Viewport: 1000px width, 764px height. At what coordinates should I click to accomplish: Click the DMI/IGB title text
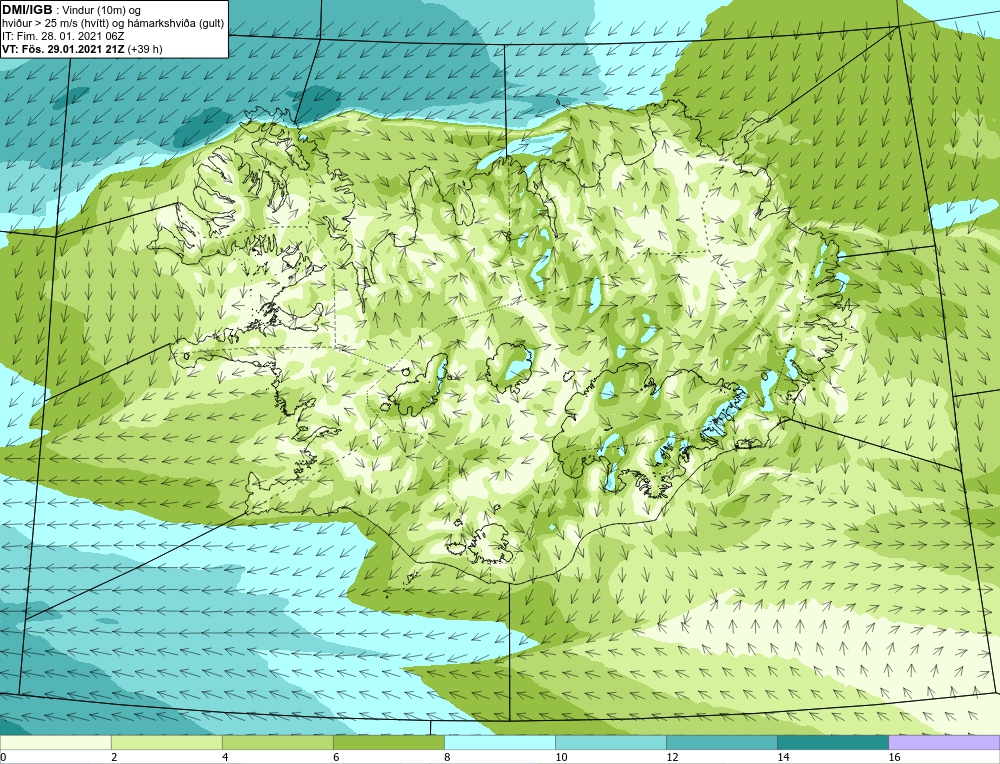tap(27, 10)
